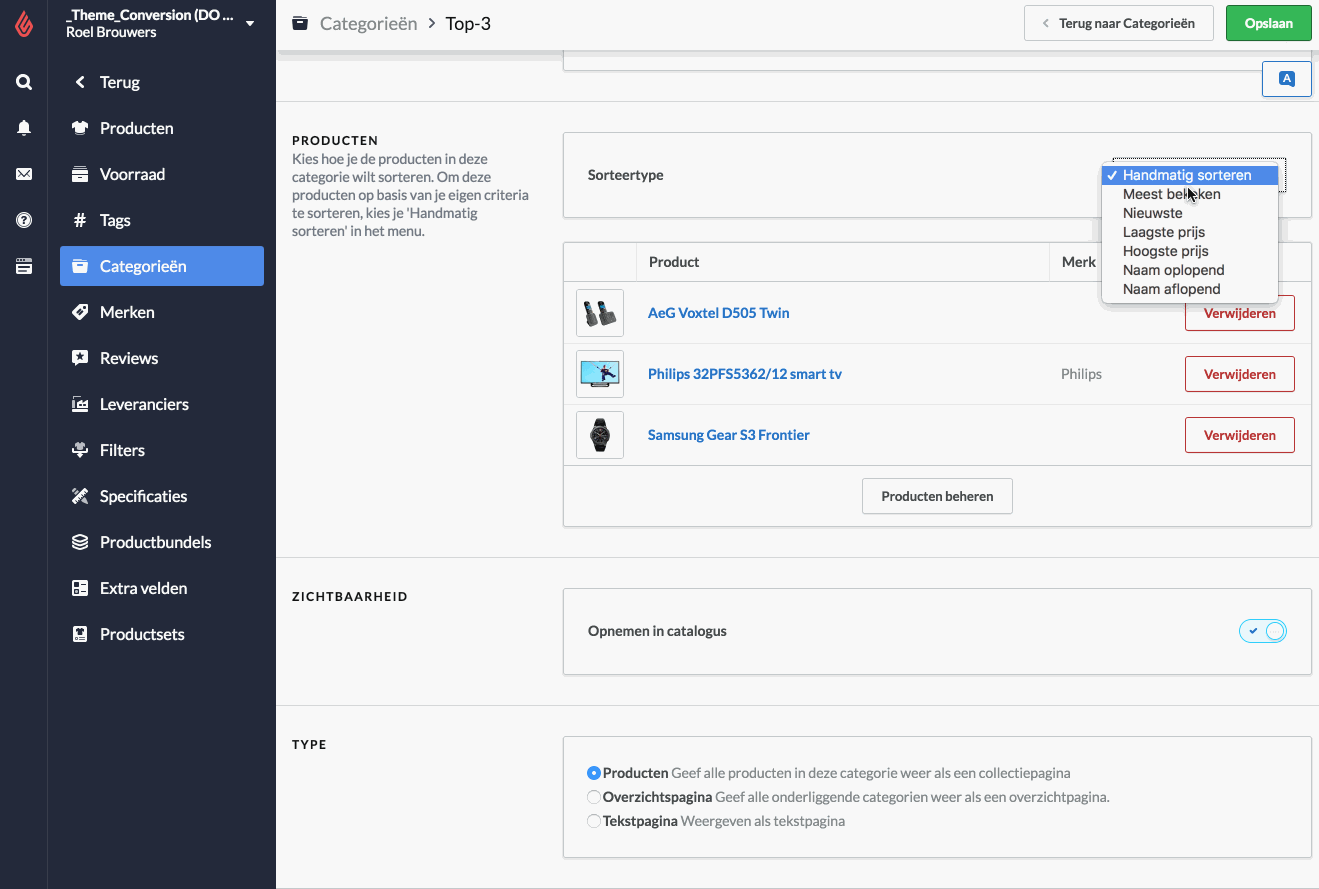Click breadcrumb archive icon before Categorieën

(300, 23)
